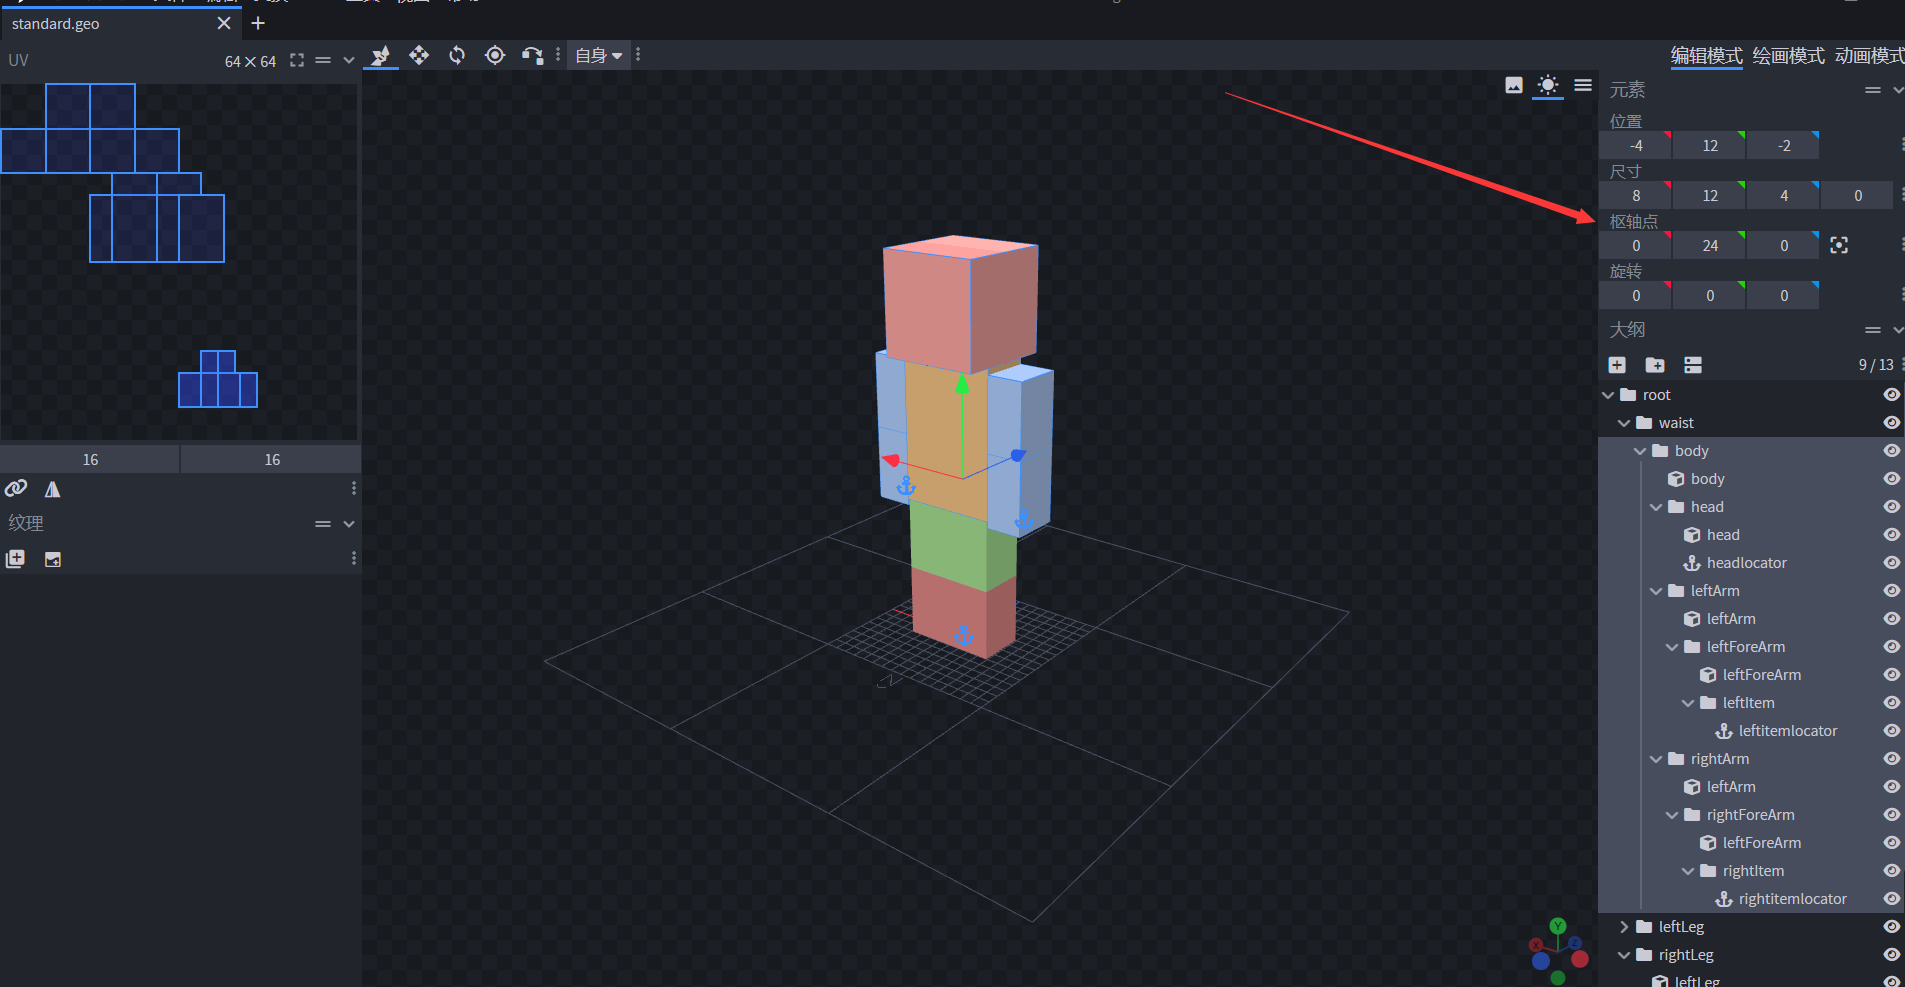Image resolution: width=1905 pixels, height=987 pixels.
Task: Open a new tab with plus button
Action: click(x=258, y=23)
